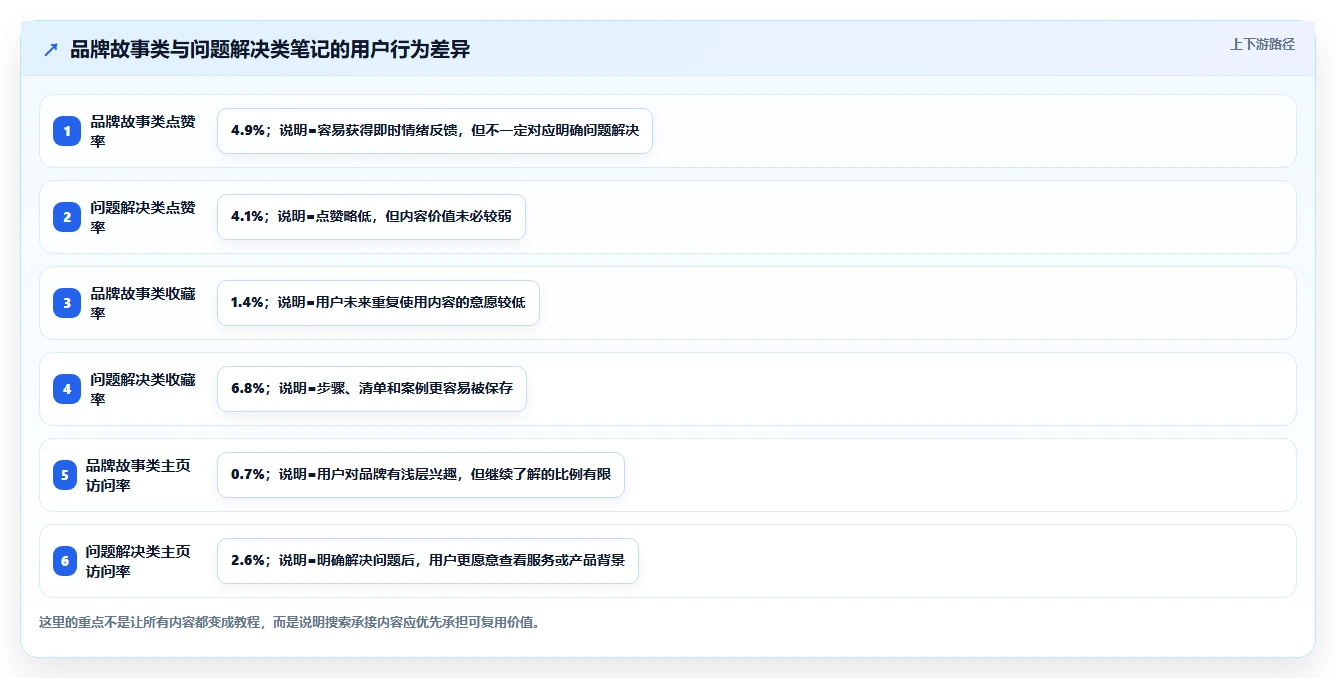
Task: Select the label 问题解决类点赞率
Action: pyautogui.click(x=144, y=217)
